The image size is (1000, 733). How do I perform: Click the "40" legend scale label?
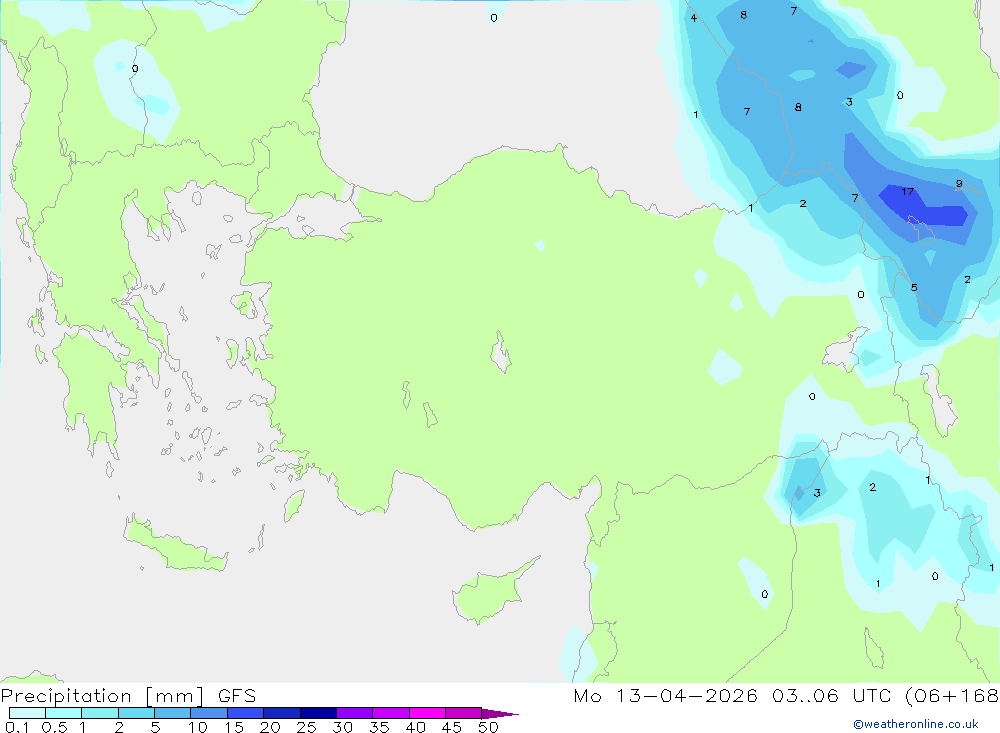pyautogui.click(x=415, y=727)
